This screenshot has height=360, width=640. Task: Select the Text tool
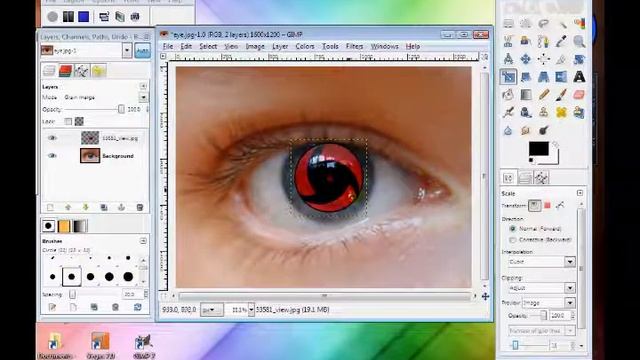(x=579, y=77)
